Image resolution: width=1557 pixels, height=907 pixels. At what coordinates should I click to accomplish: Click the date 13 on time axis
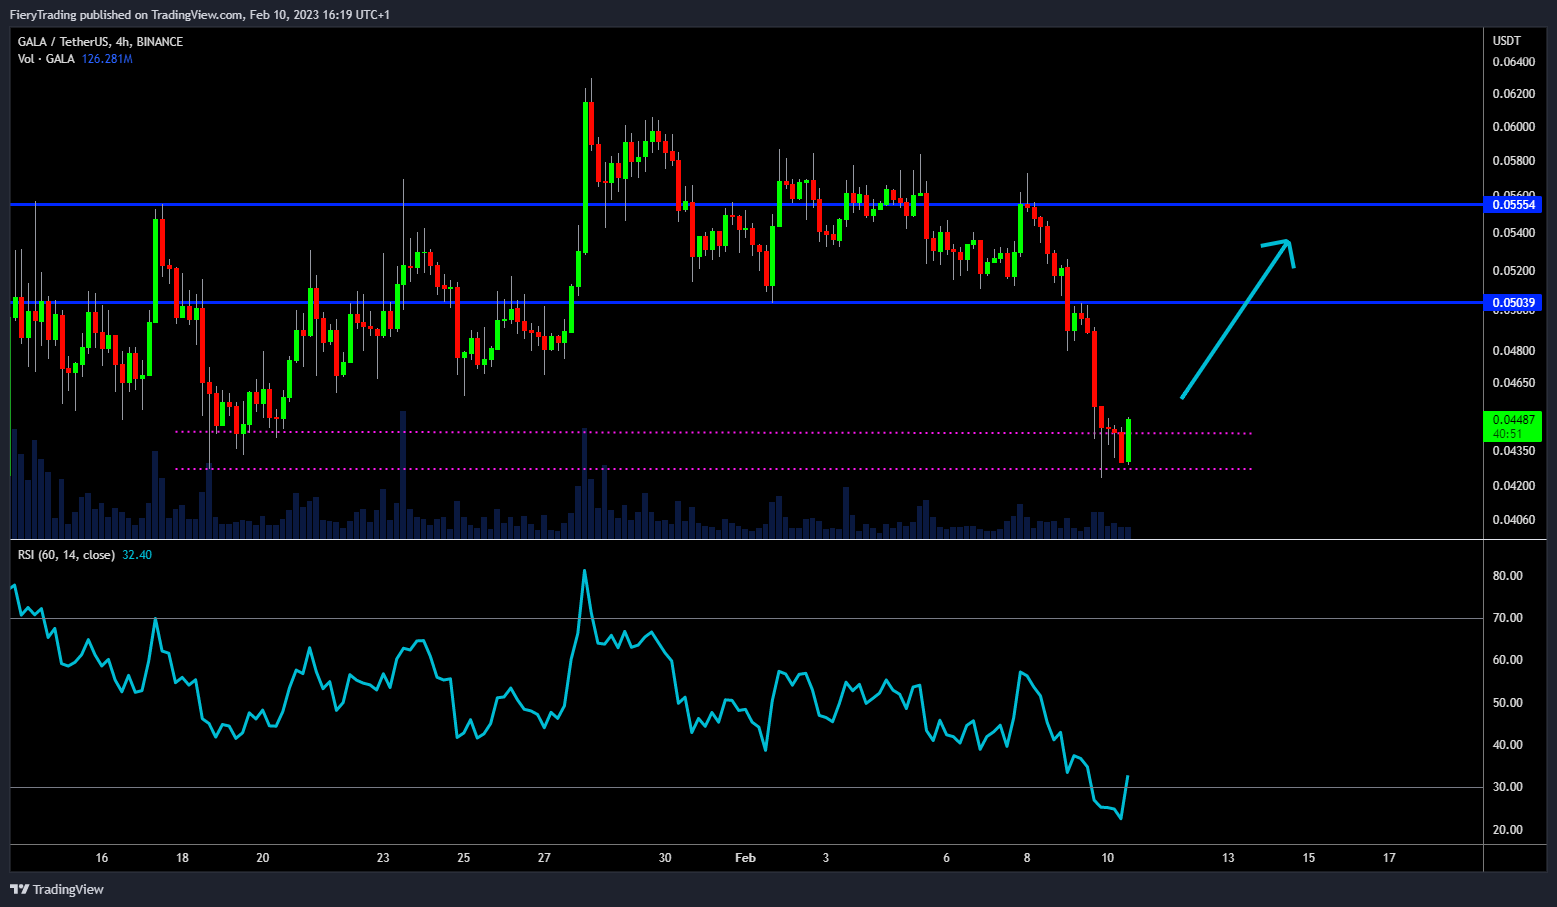coord(1228,858)
